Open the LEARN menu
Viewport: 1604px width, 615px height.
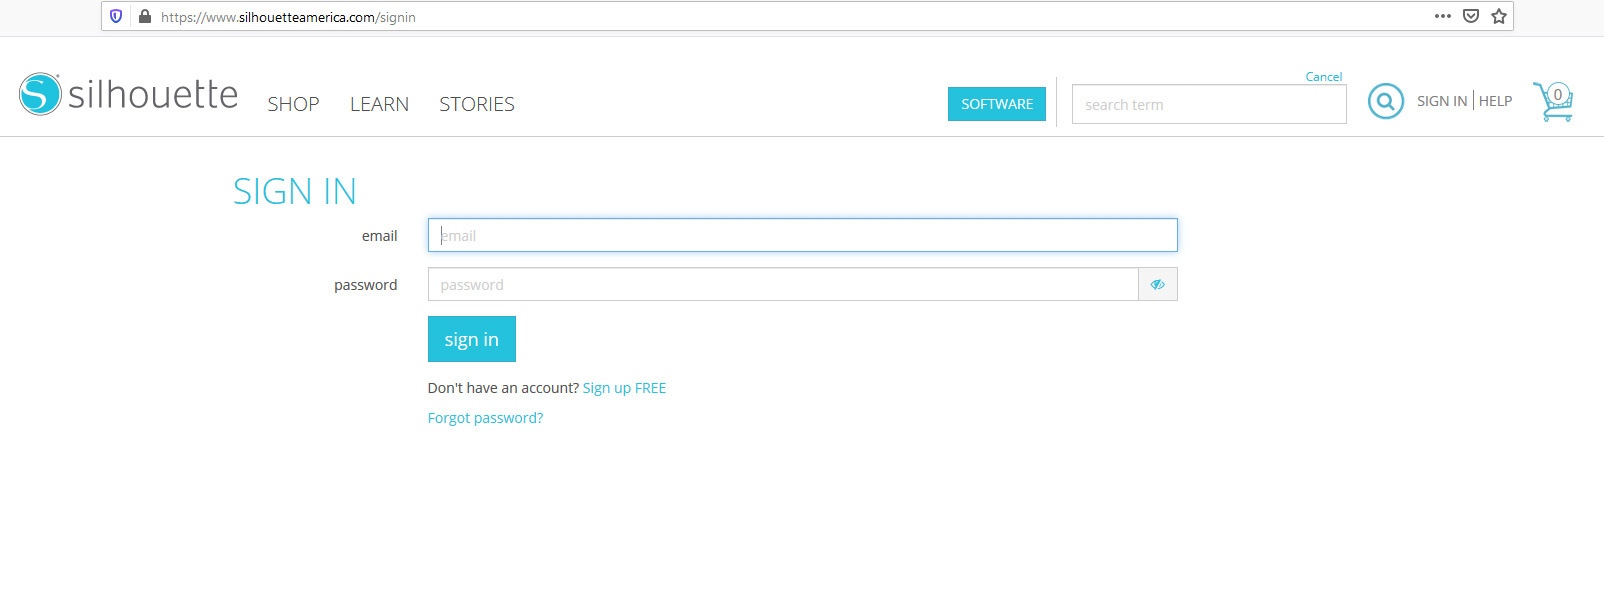[x=379, y=104]
